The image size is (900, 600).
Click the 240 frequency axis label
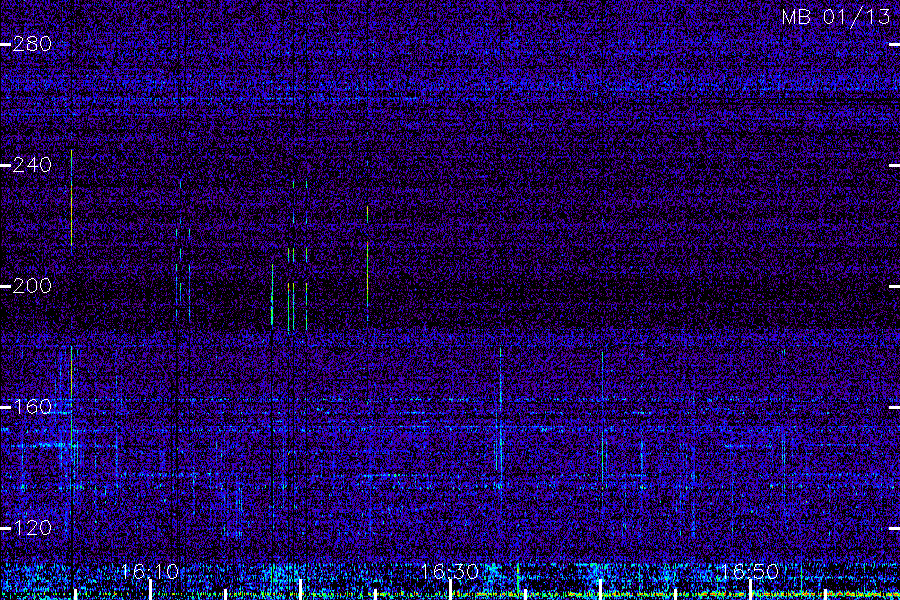32,165
